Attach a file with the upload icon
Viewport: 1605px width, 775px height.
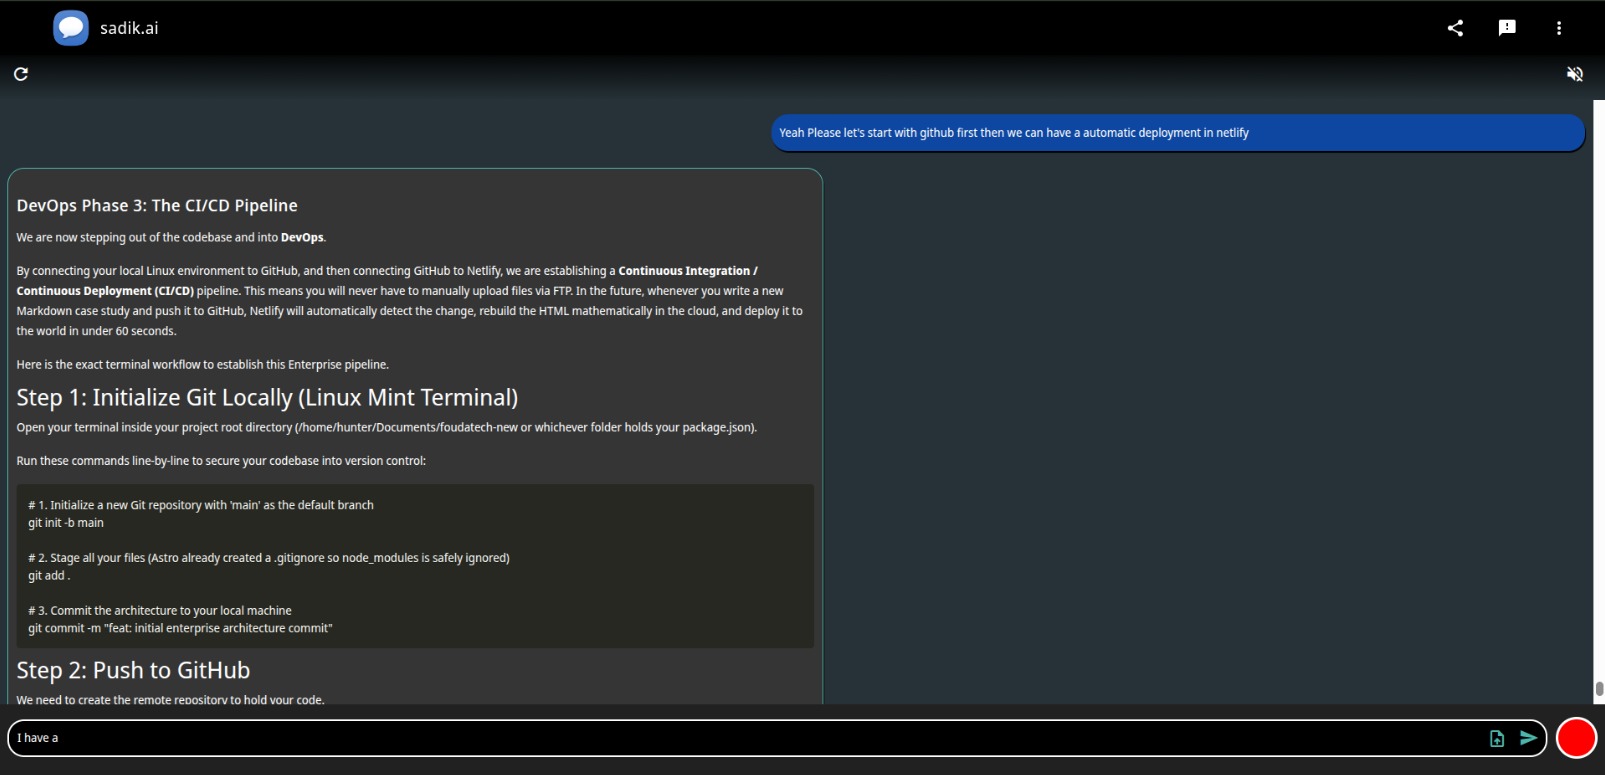click(1497, 738)
